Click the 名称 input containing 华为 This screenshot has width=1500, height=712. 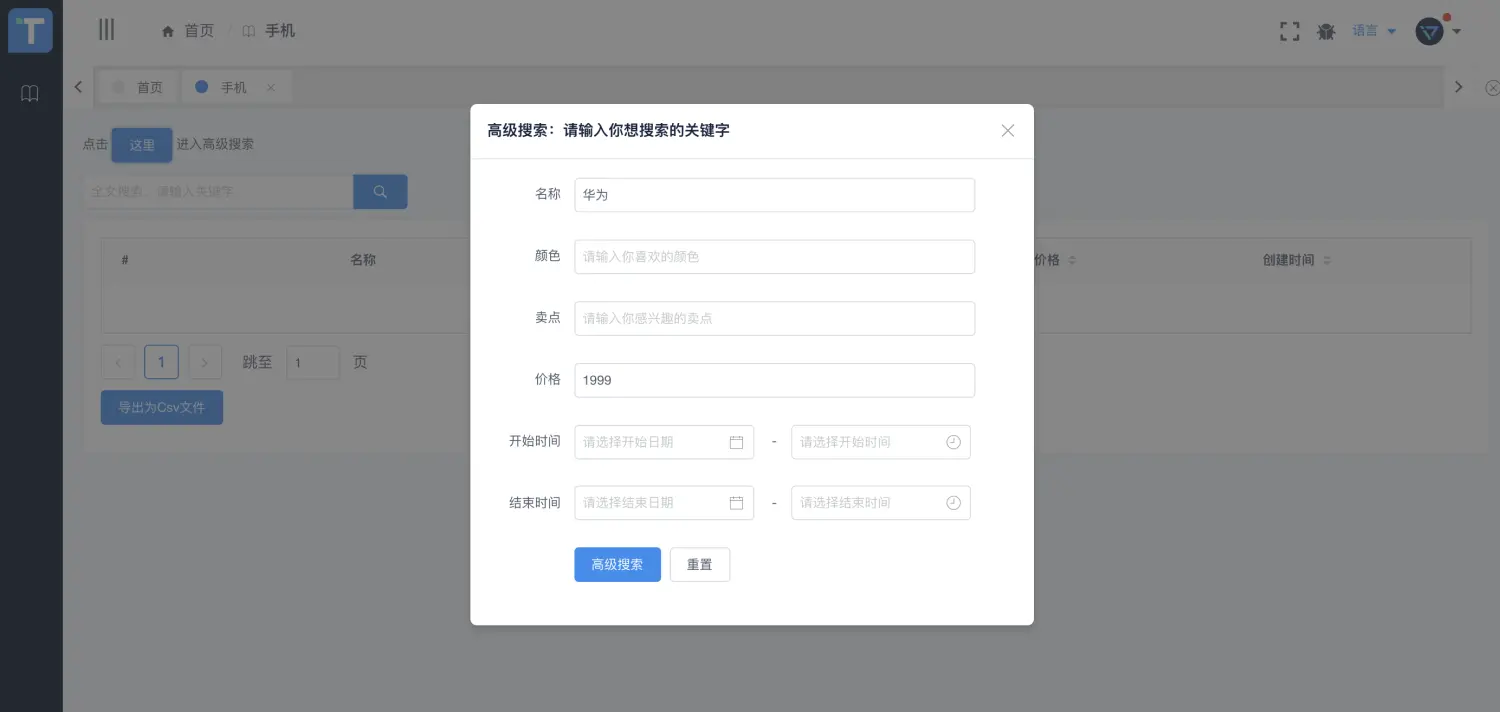(774, 195)
